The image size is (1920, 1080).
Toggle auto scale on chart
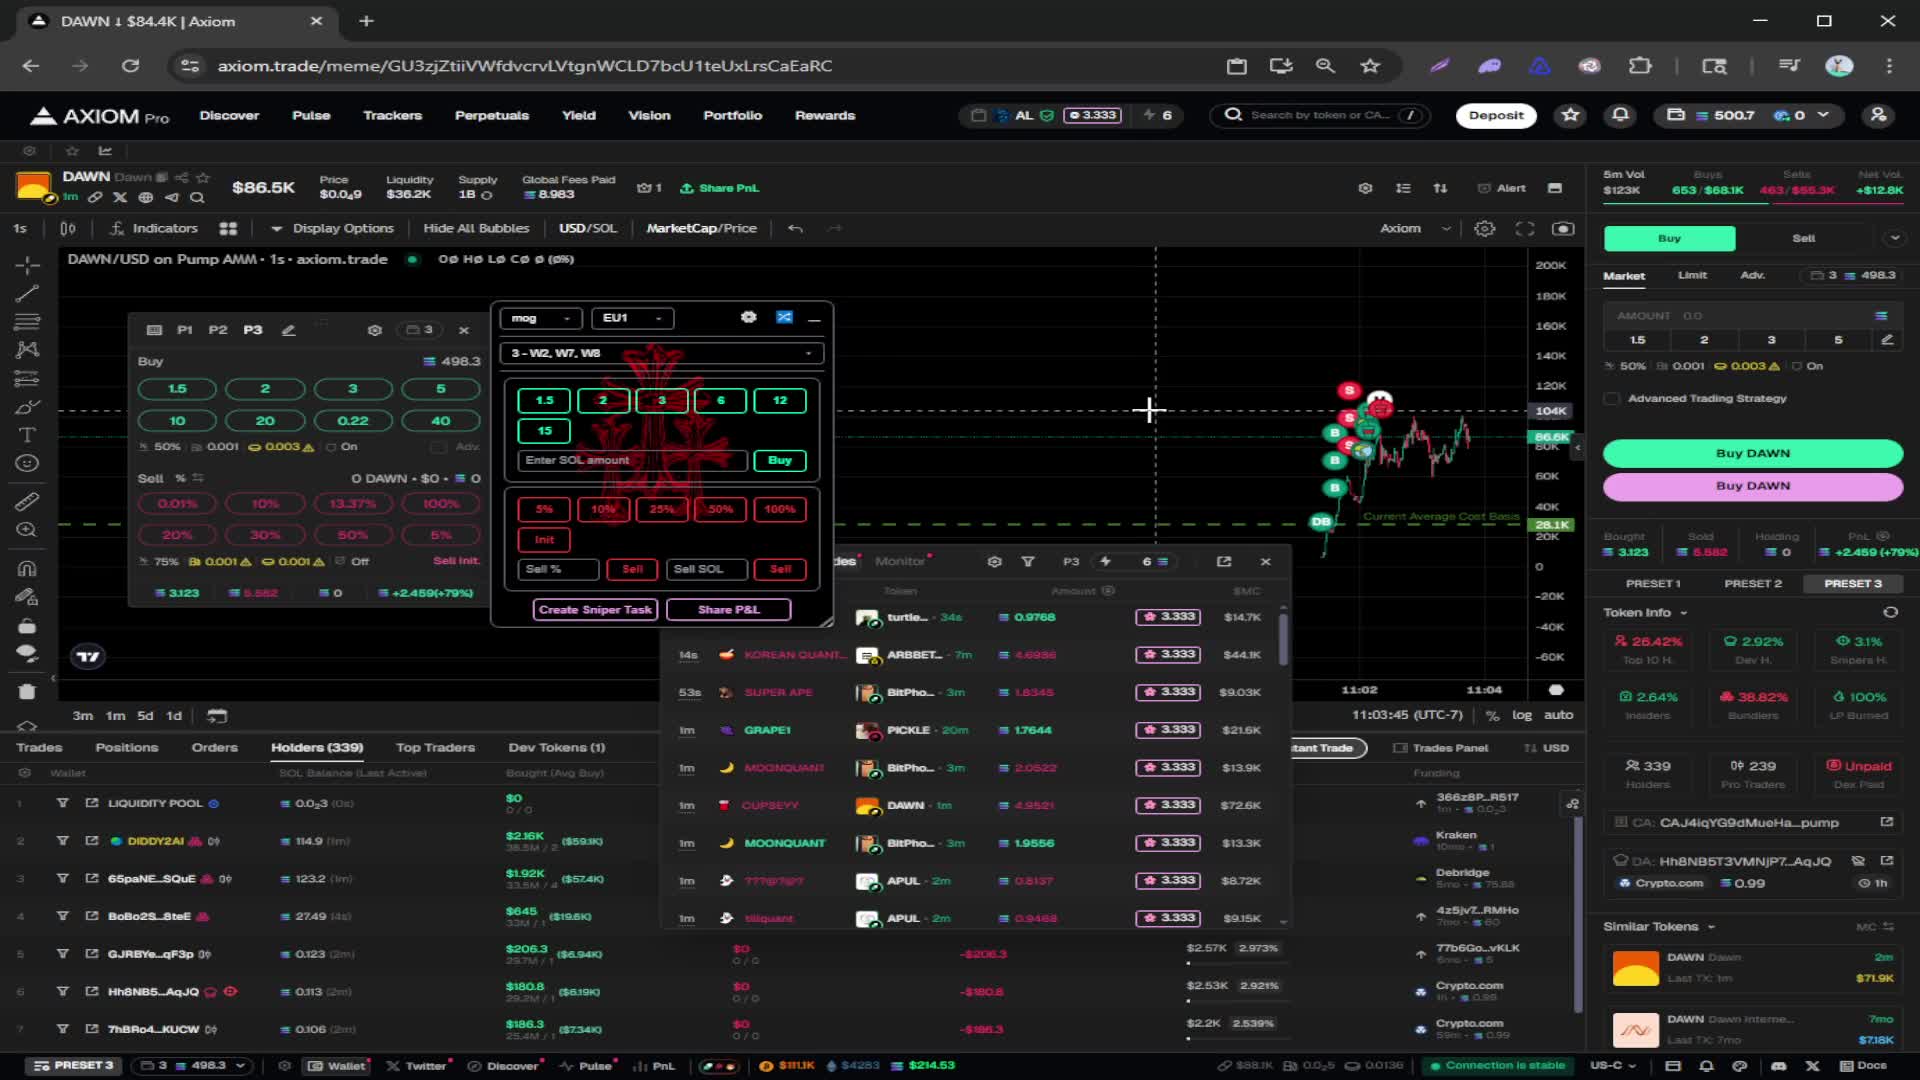click(x=1558, y=715)
